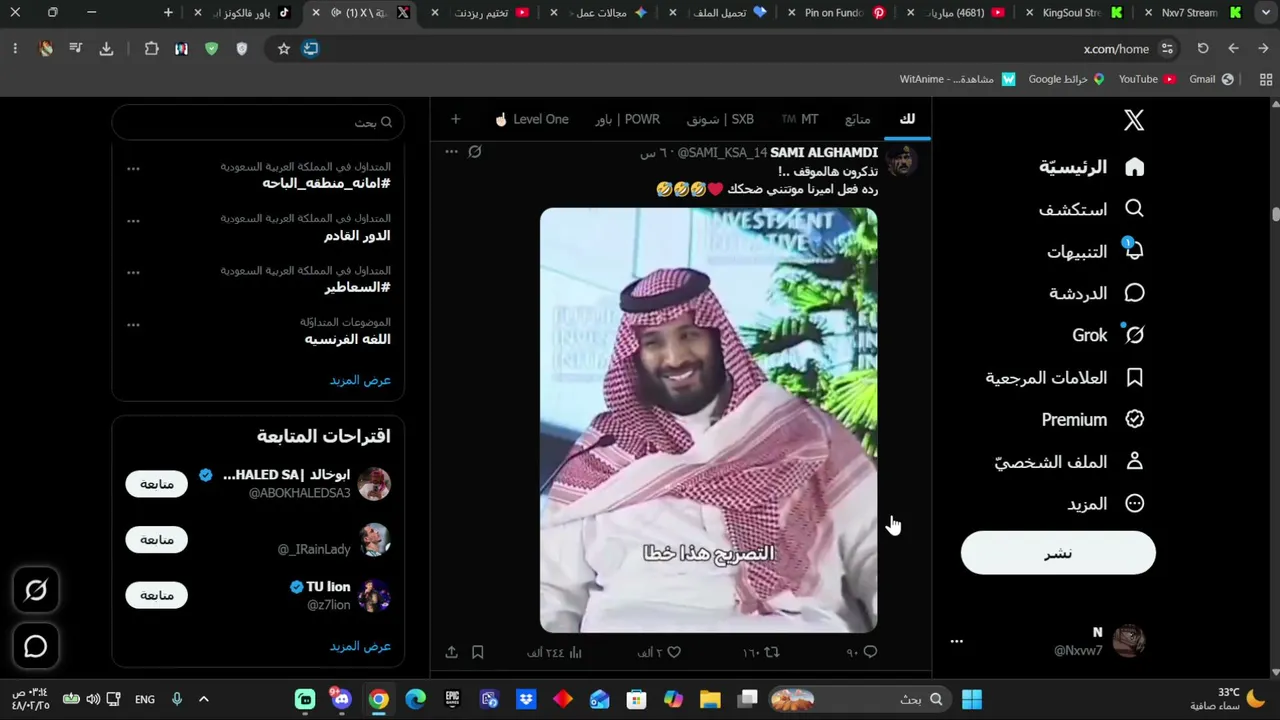Add a new timeline tab with plus
The image size is (1280, 720).
click(455, 119)
